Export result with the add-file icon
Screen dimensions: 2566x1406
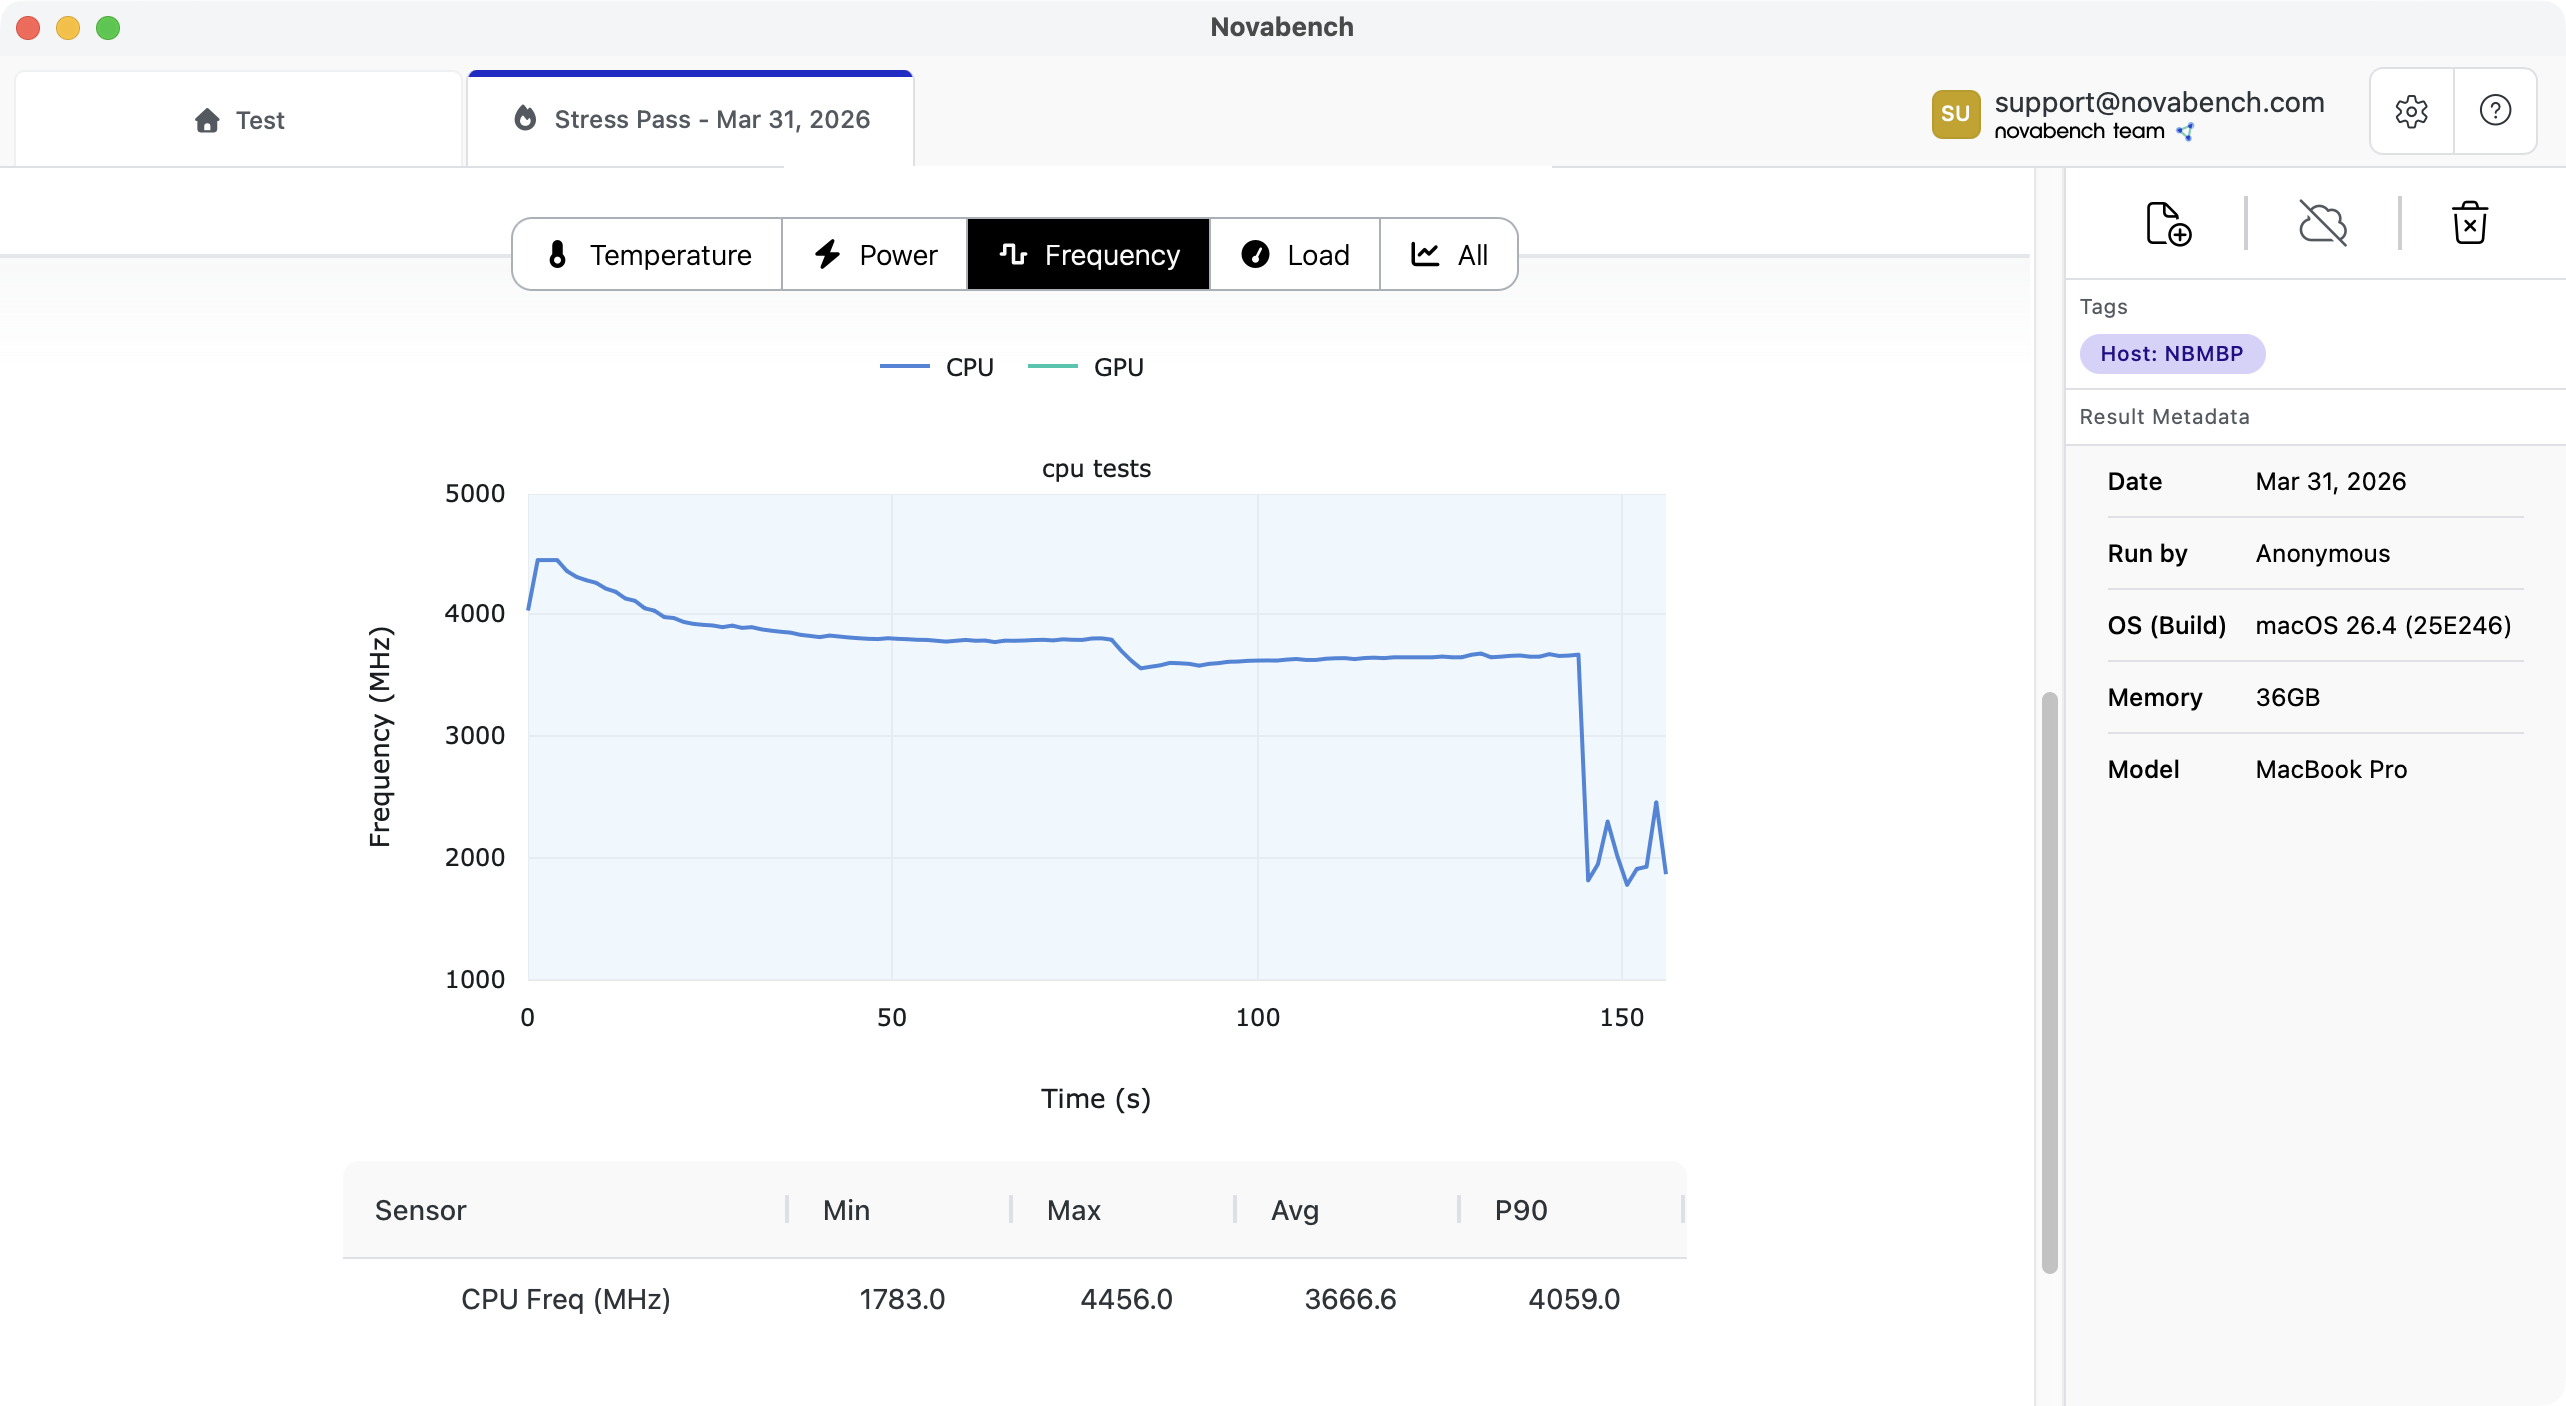2167,223
